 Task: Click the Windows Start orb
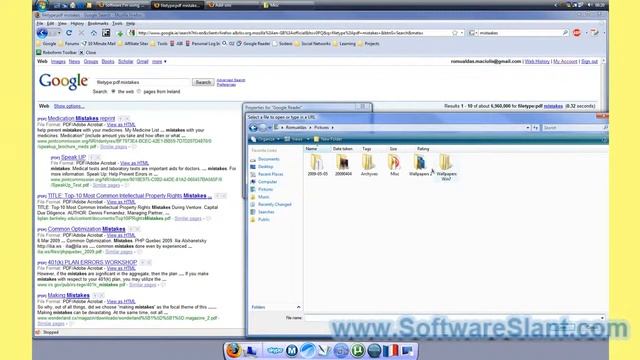[x=42, y=5]
